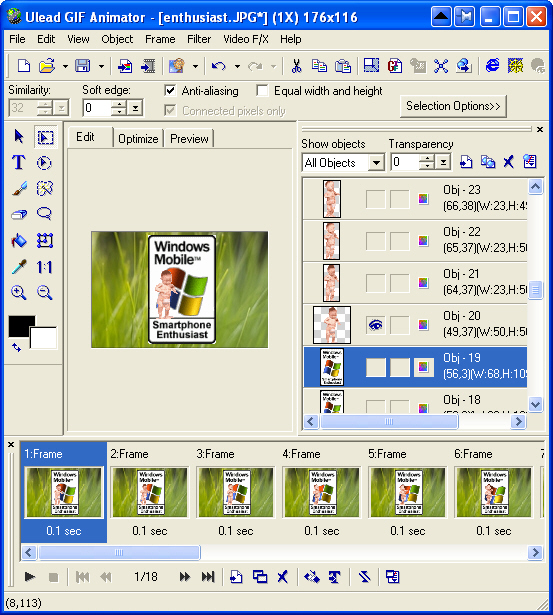Select the Zoom out magnifier tool
Image resolution: width=553 pixels, height=615 pixels.
(45, 293)
